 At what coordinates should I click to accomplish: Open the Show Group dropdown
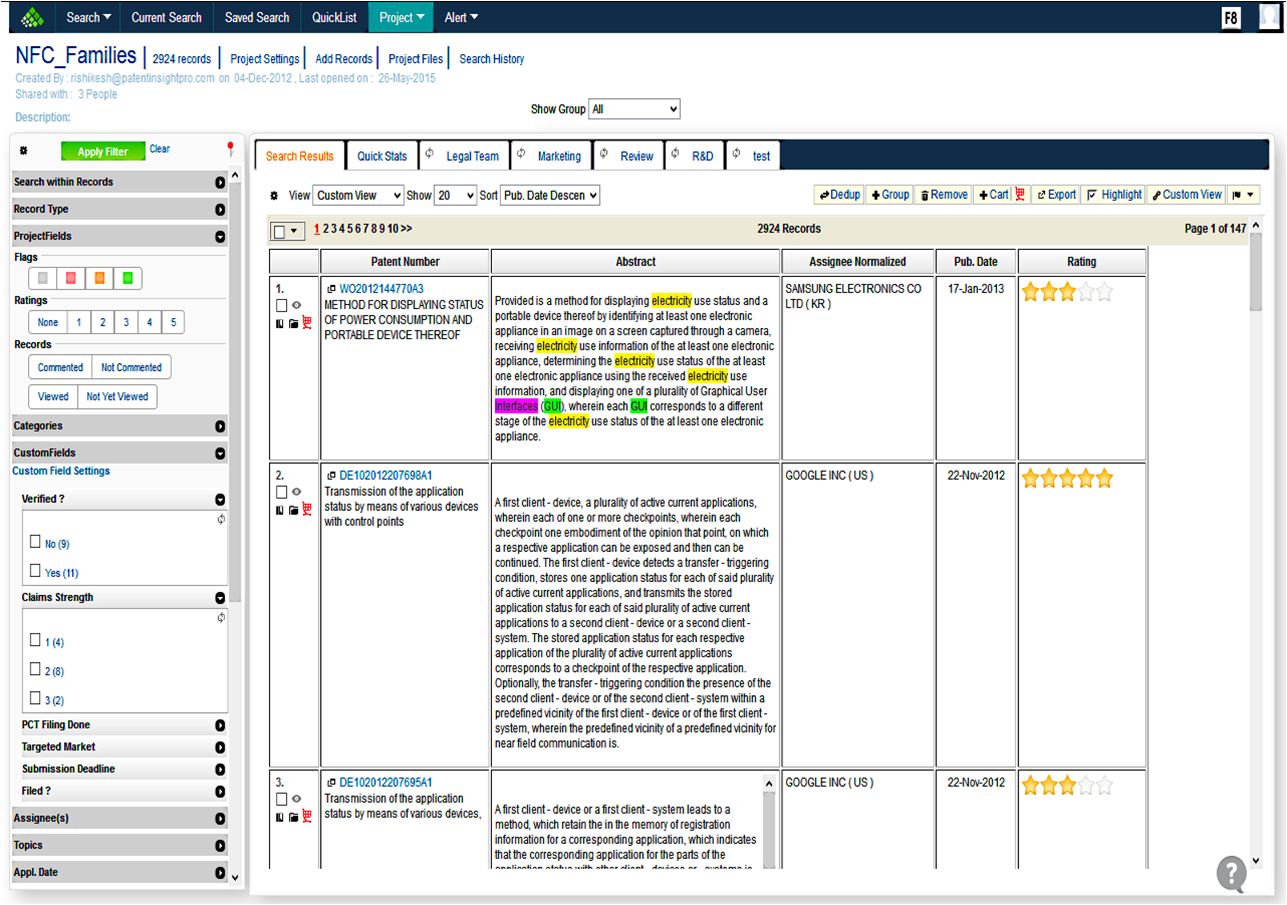tap(634, 109)
